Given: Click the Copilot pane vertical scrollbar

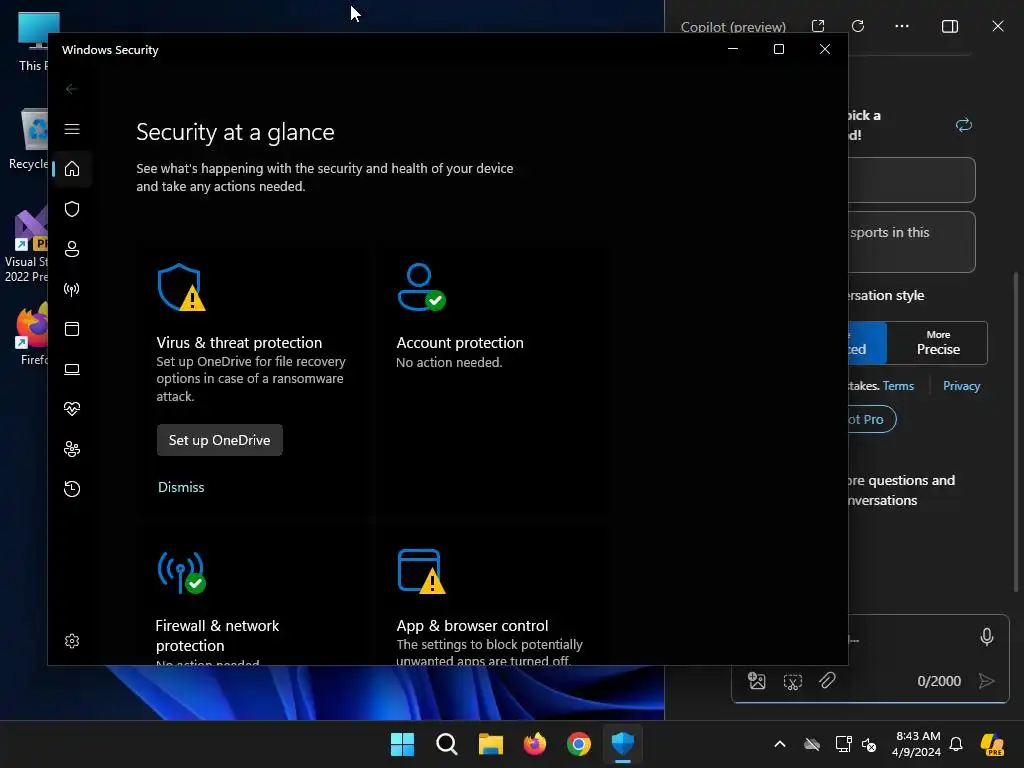Looking at the screenshot, I should click(x=1016, y=431).
